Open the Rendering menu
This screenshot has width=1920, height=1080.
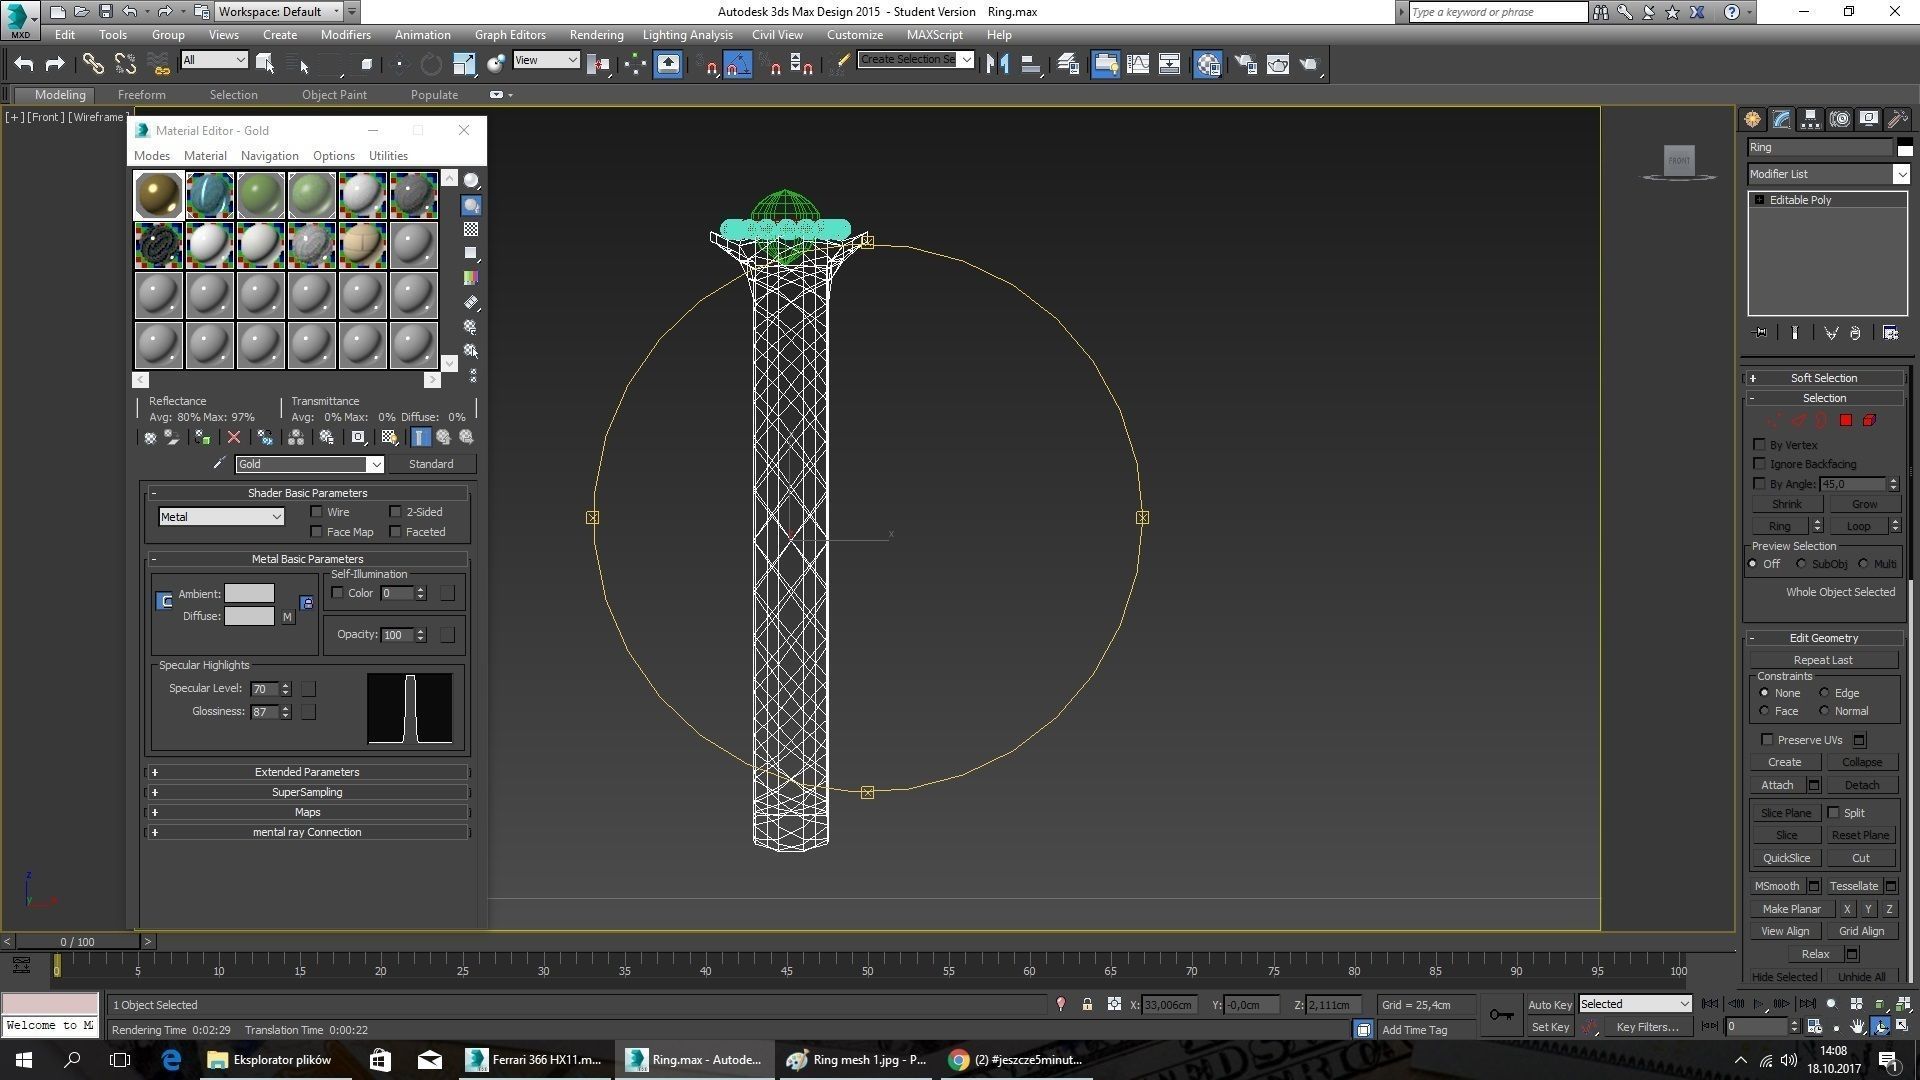tap(596, 34)
